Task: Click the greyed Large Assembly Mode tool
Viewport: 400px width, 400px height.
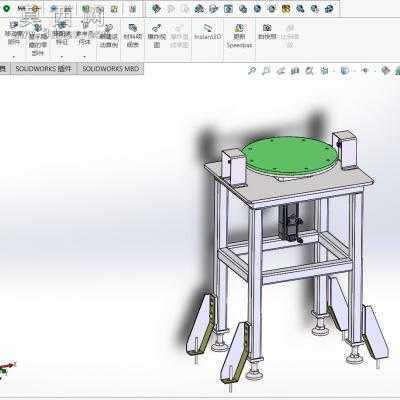Action: tap(290, 36)
